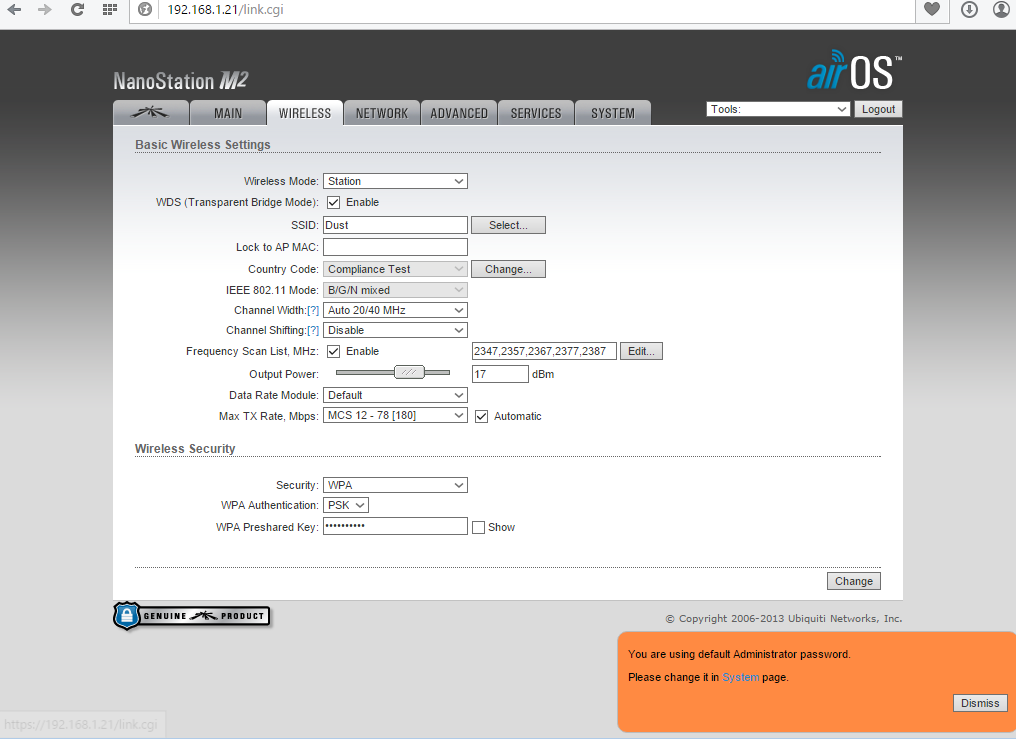This screenshot has height=739, width=1016.
Task: Click the frequency scan list field
Action: (544, 351)
